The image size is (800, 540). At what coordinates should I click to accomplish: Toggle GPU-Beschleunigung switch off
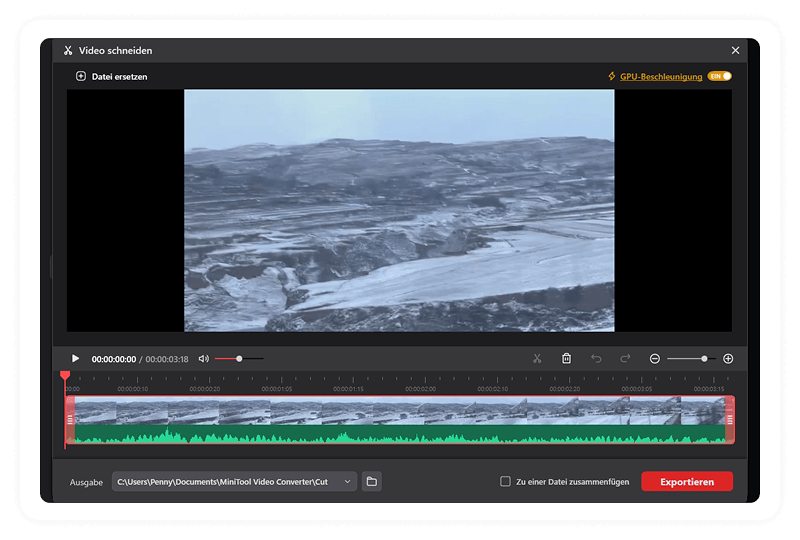tap(720, 76)
